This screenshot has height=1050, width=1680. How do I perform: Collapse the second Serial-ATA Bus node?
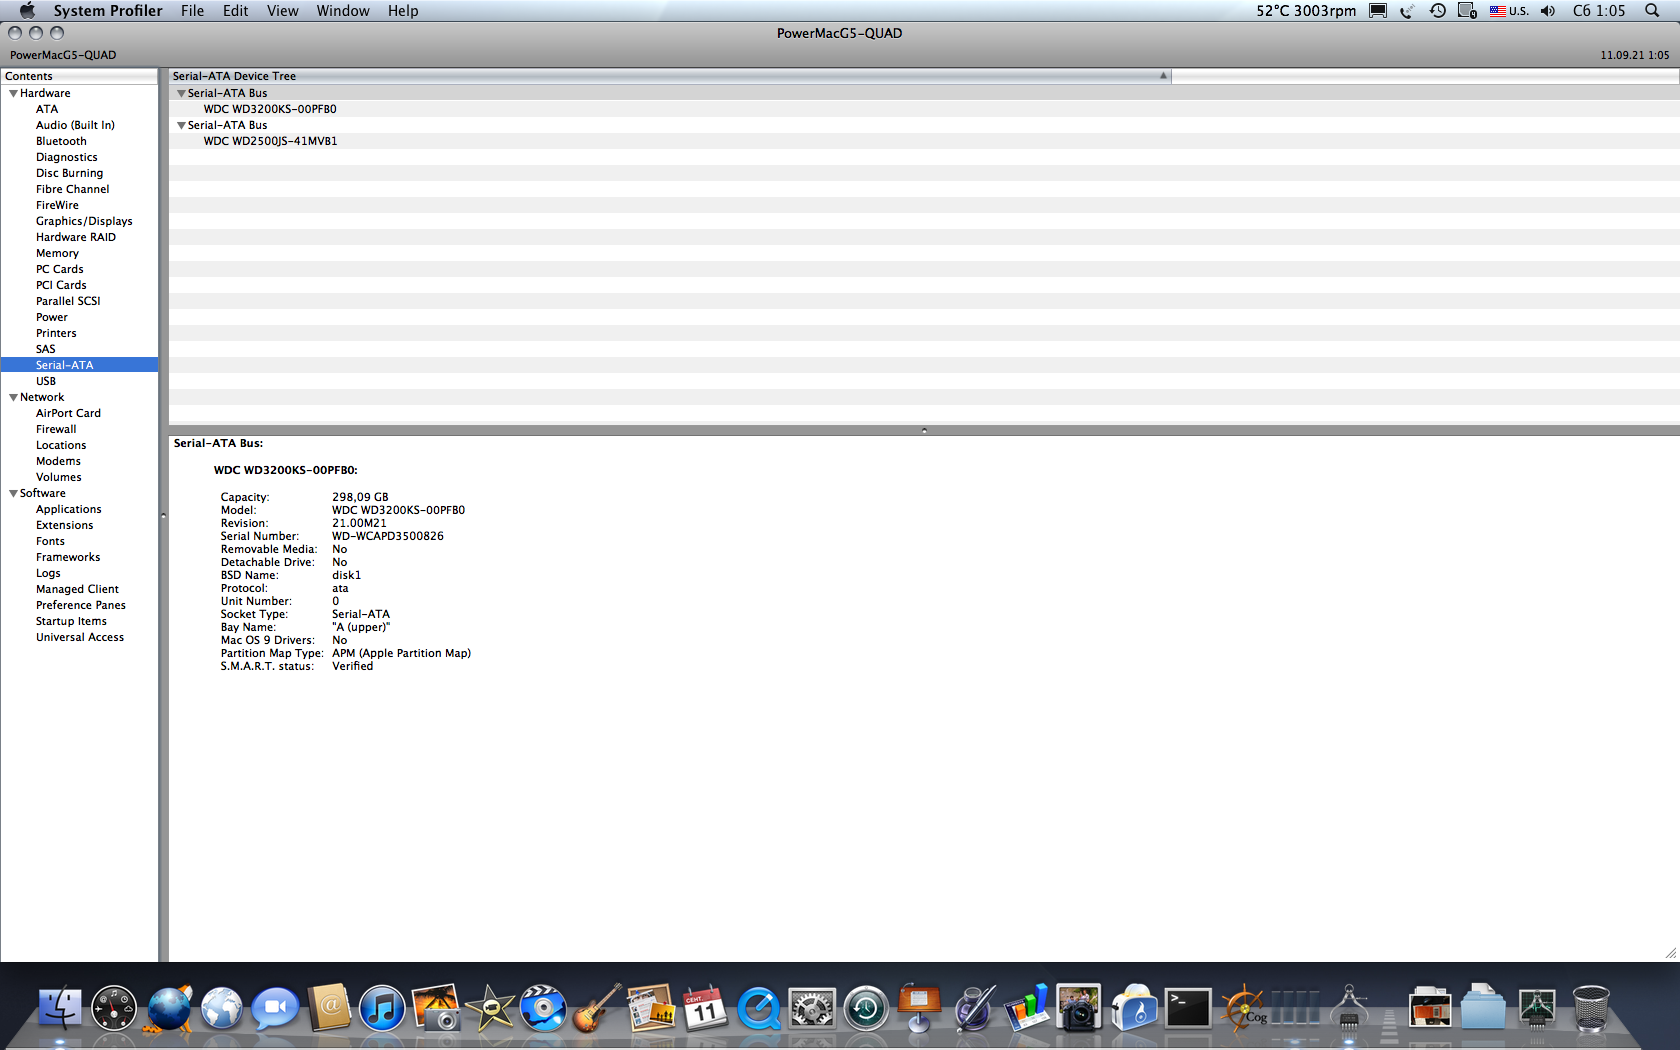(x=181, y=125)
